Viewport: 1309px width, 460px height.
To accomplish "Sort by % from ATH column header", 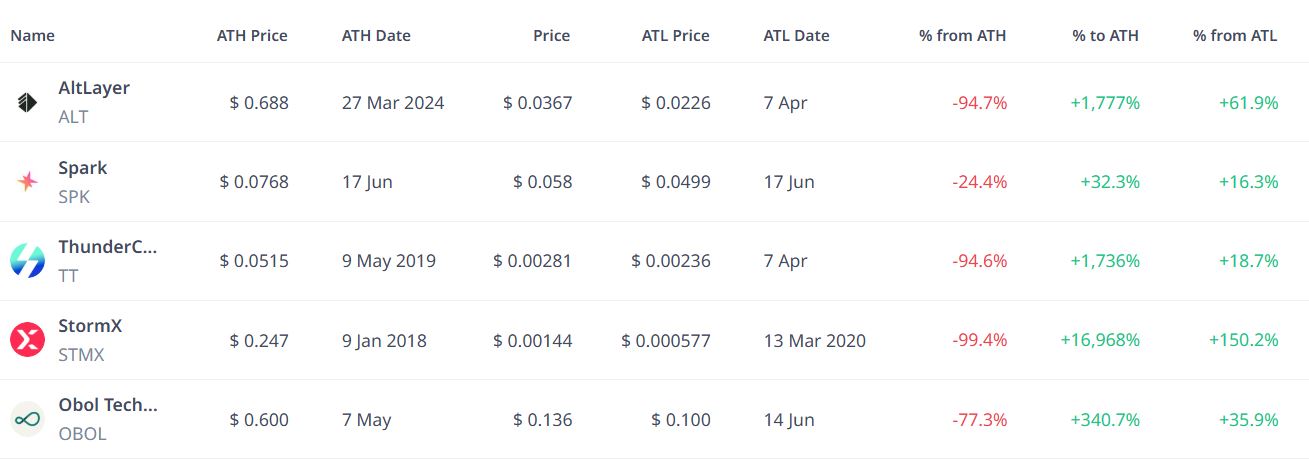I will [x=962, y=35].
